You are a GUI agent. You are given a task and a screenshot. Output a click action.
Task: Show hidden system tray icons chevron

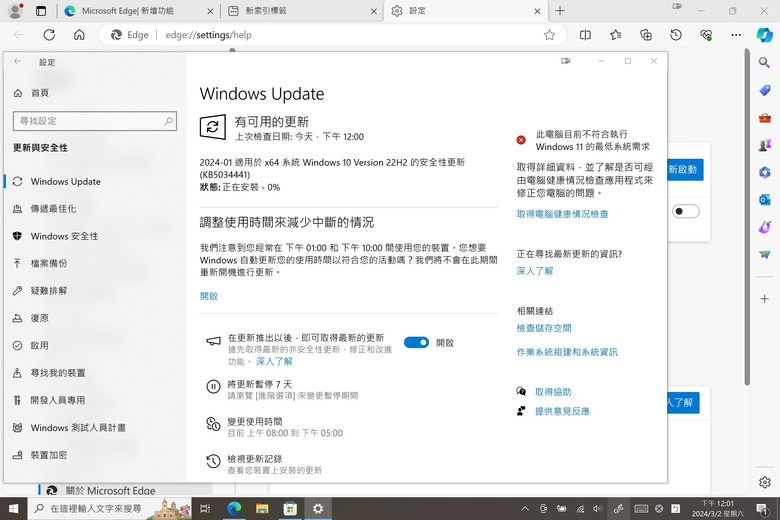(x=525, y=509)
